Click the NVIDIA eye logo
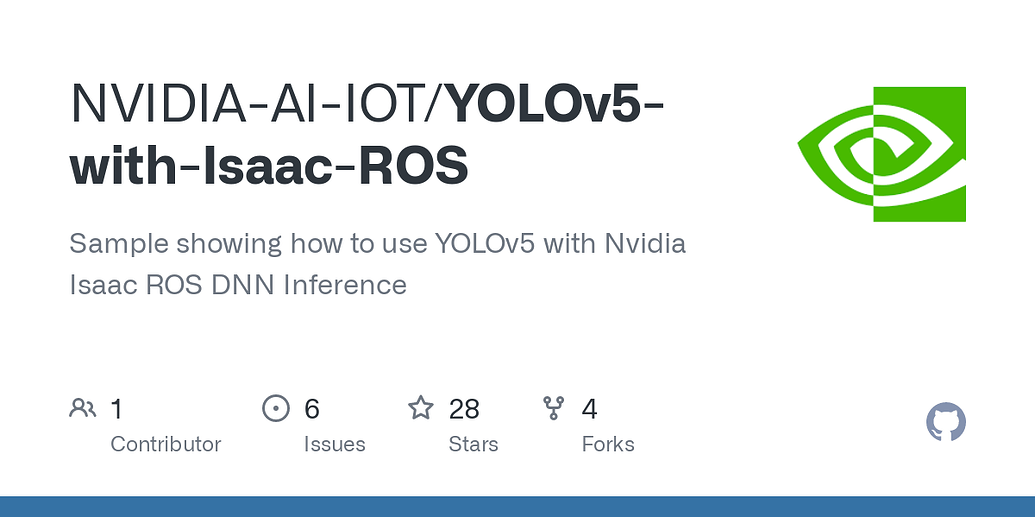 [x=881, y=154]
